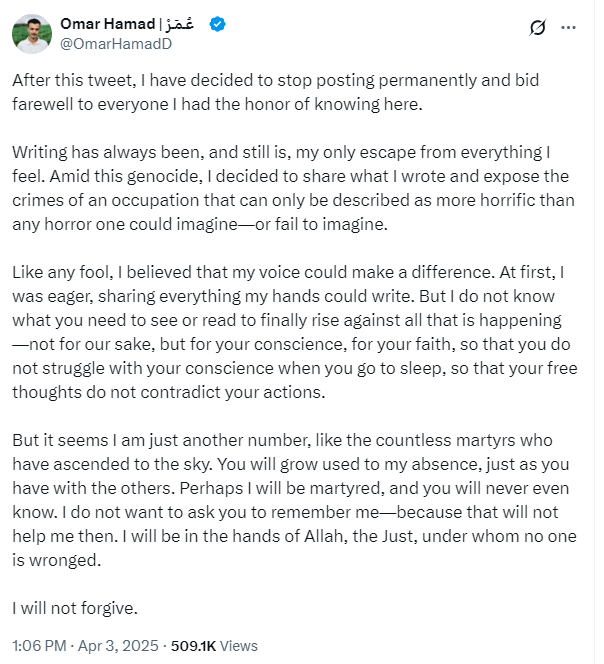
Task: Open Omar Hamad's profile picture
Action: 32,34
